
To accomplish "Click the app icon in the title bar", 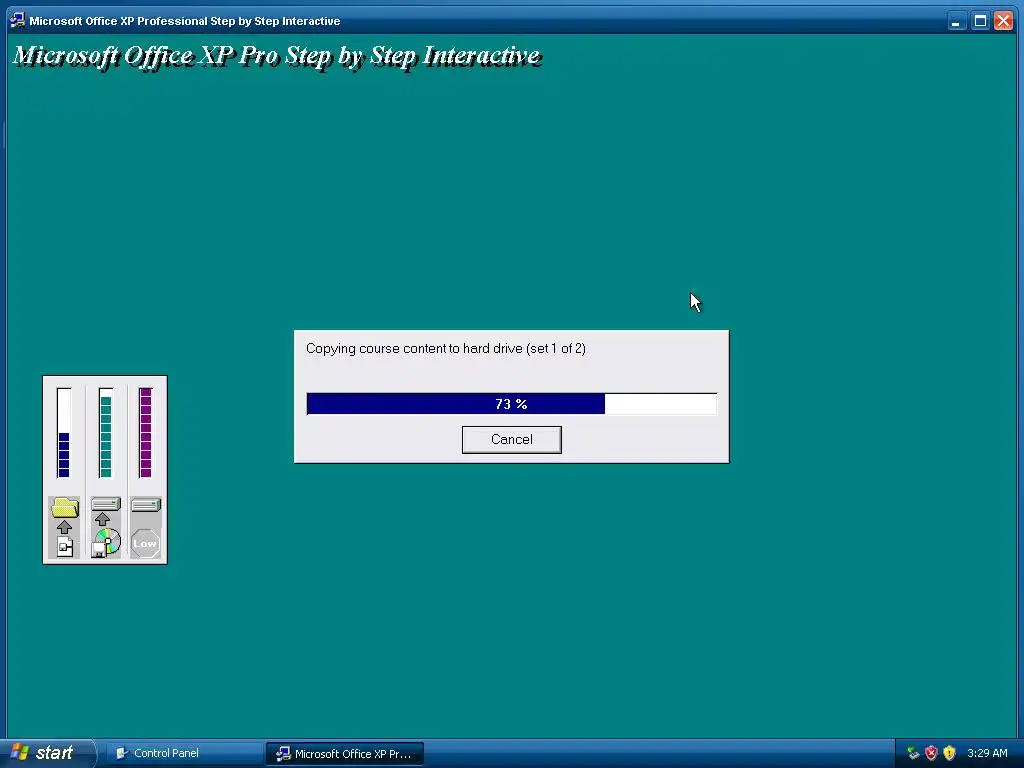I will tap(18, 20).
